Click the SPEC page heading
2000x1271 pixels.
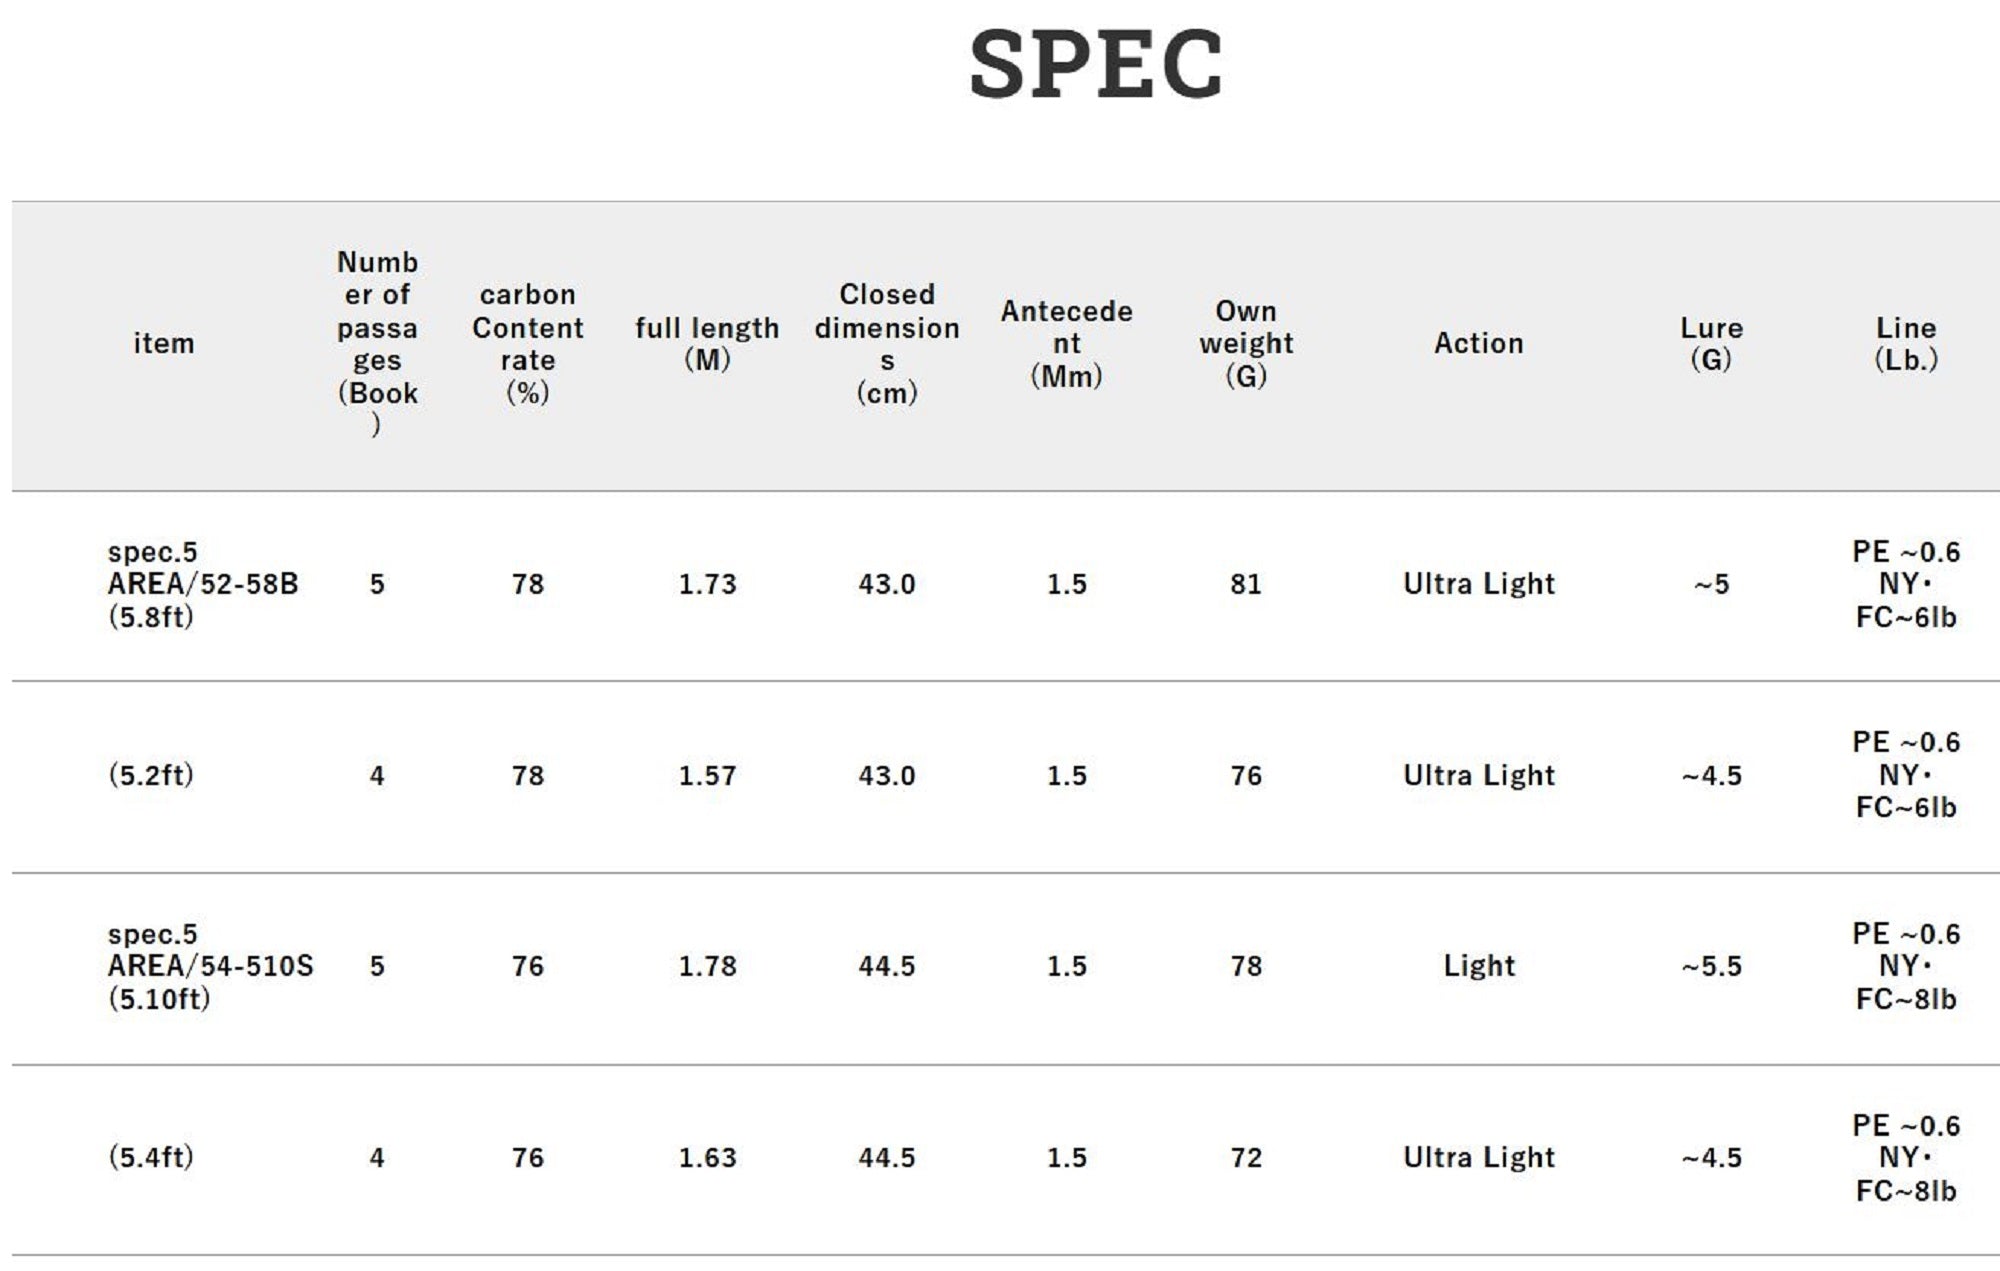coord(1096,66)
